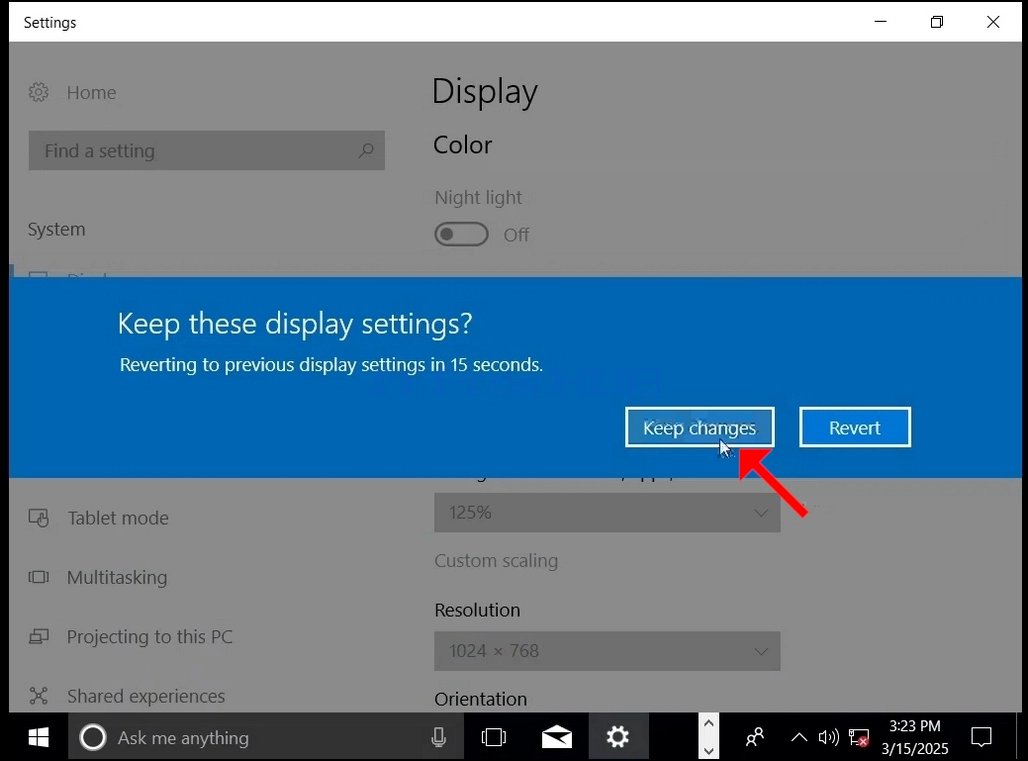Open the Action Center notifications icon
This screenshot has height=761, width=1028.
[981, 737]
